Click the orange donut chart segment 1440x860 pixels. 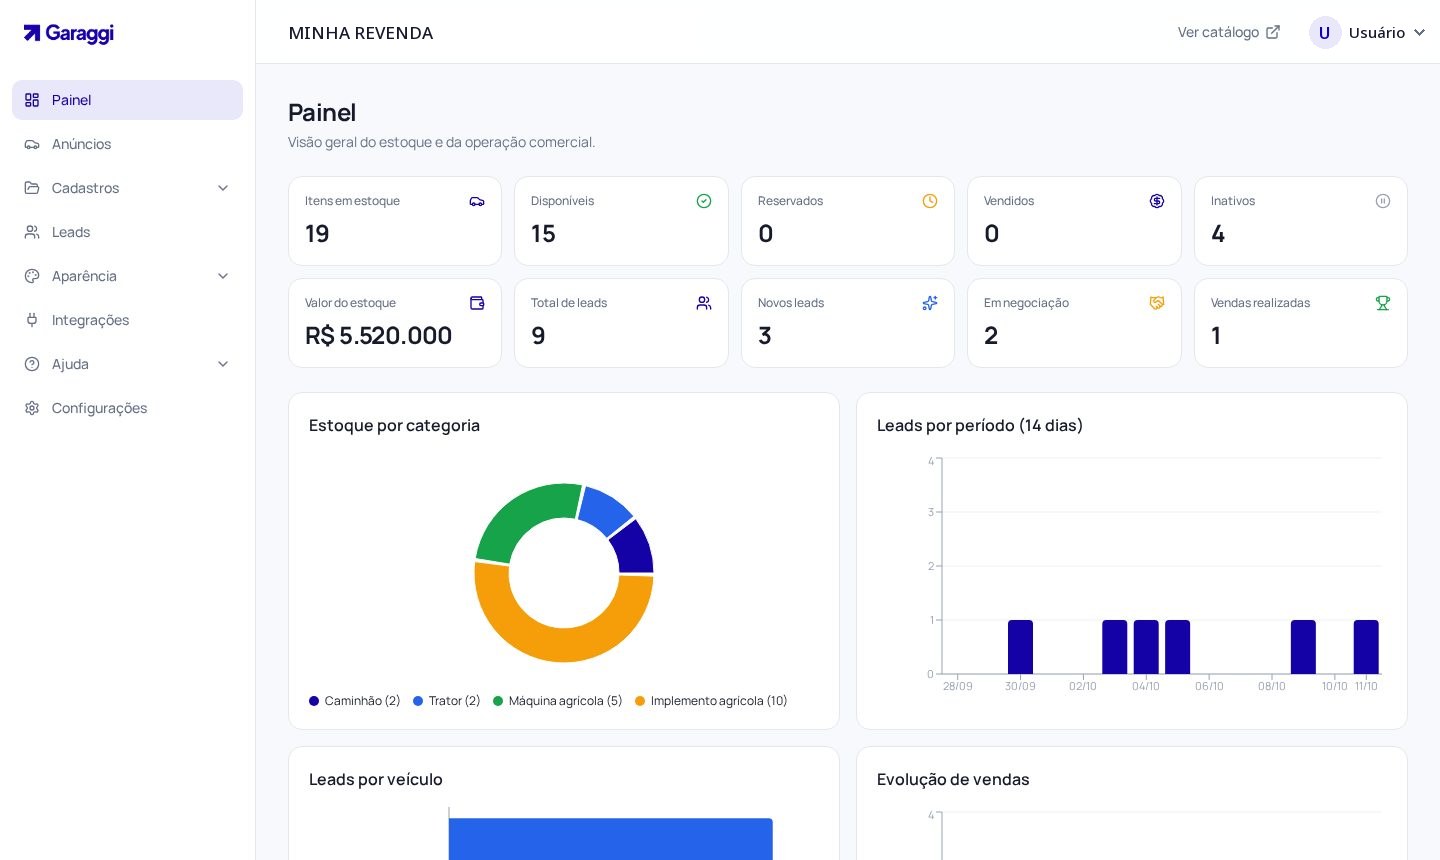564,645
